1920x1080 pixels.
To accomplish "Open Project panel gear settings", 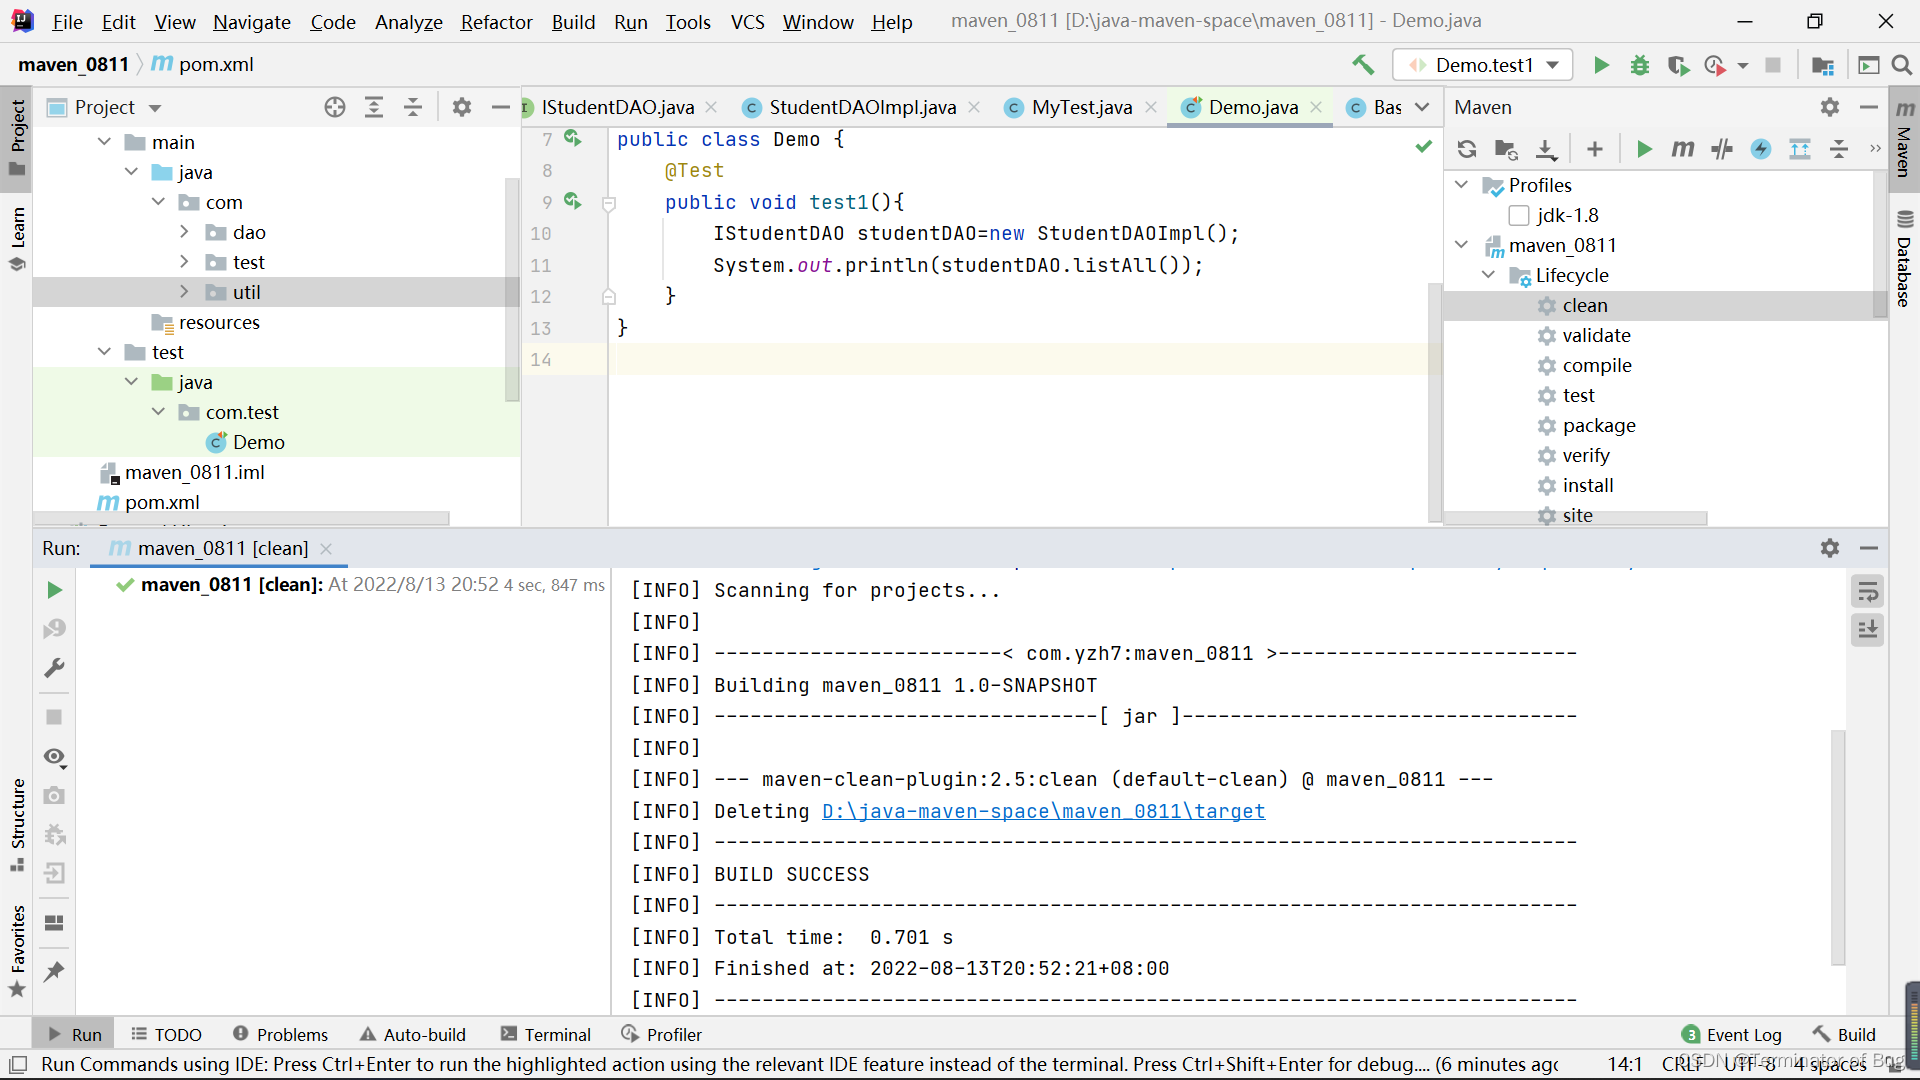I will (461, 107).
